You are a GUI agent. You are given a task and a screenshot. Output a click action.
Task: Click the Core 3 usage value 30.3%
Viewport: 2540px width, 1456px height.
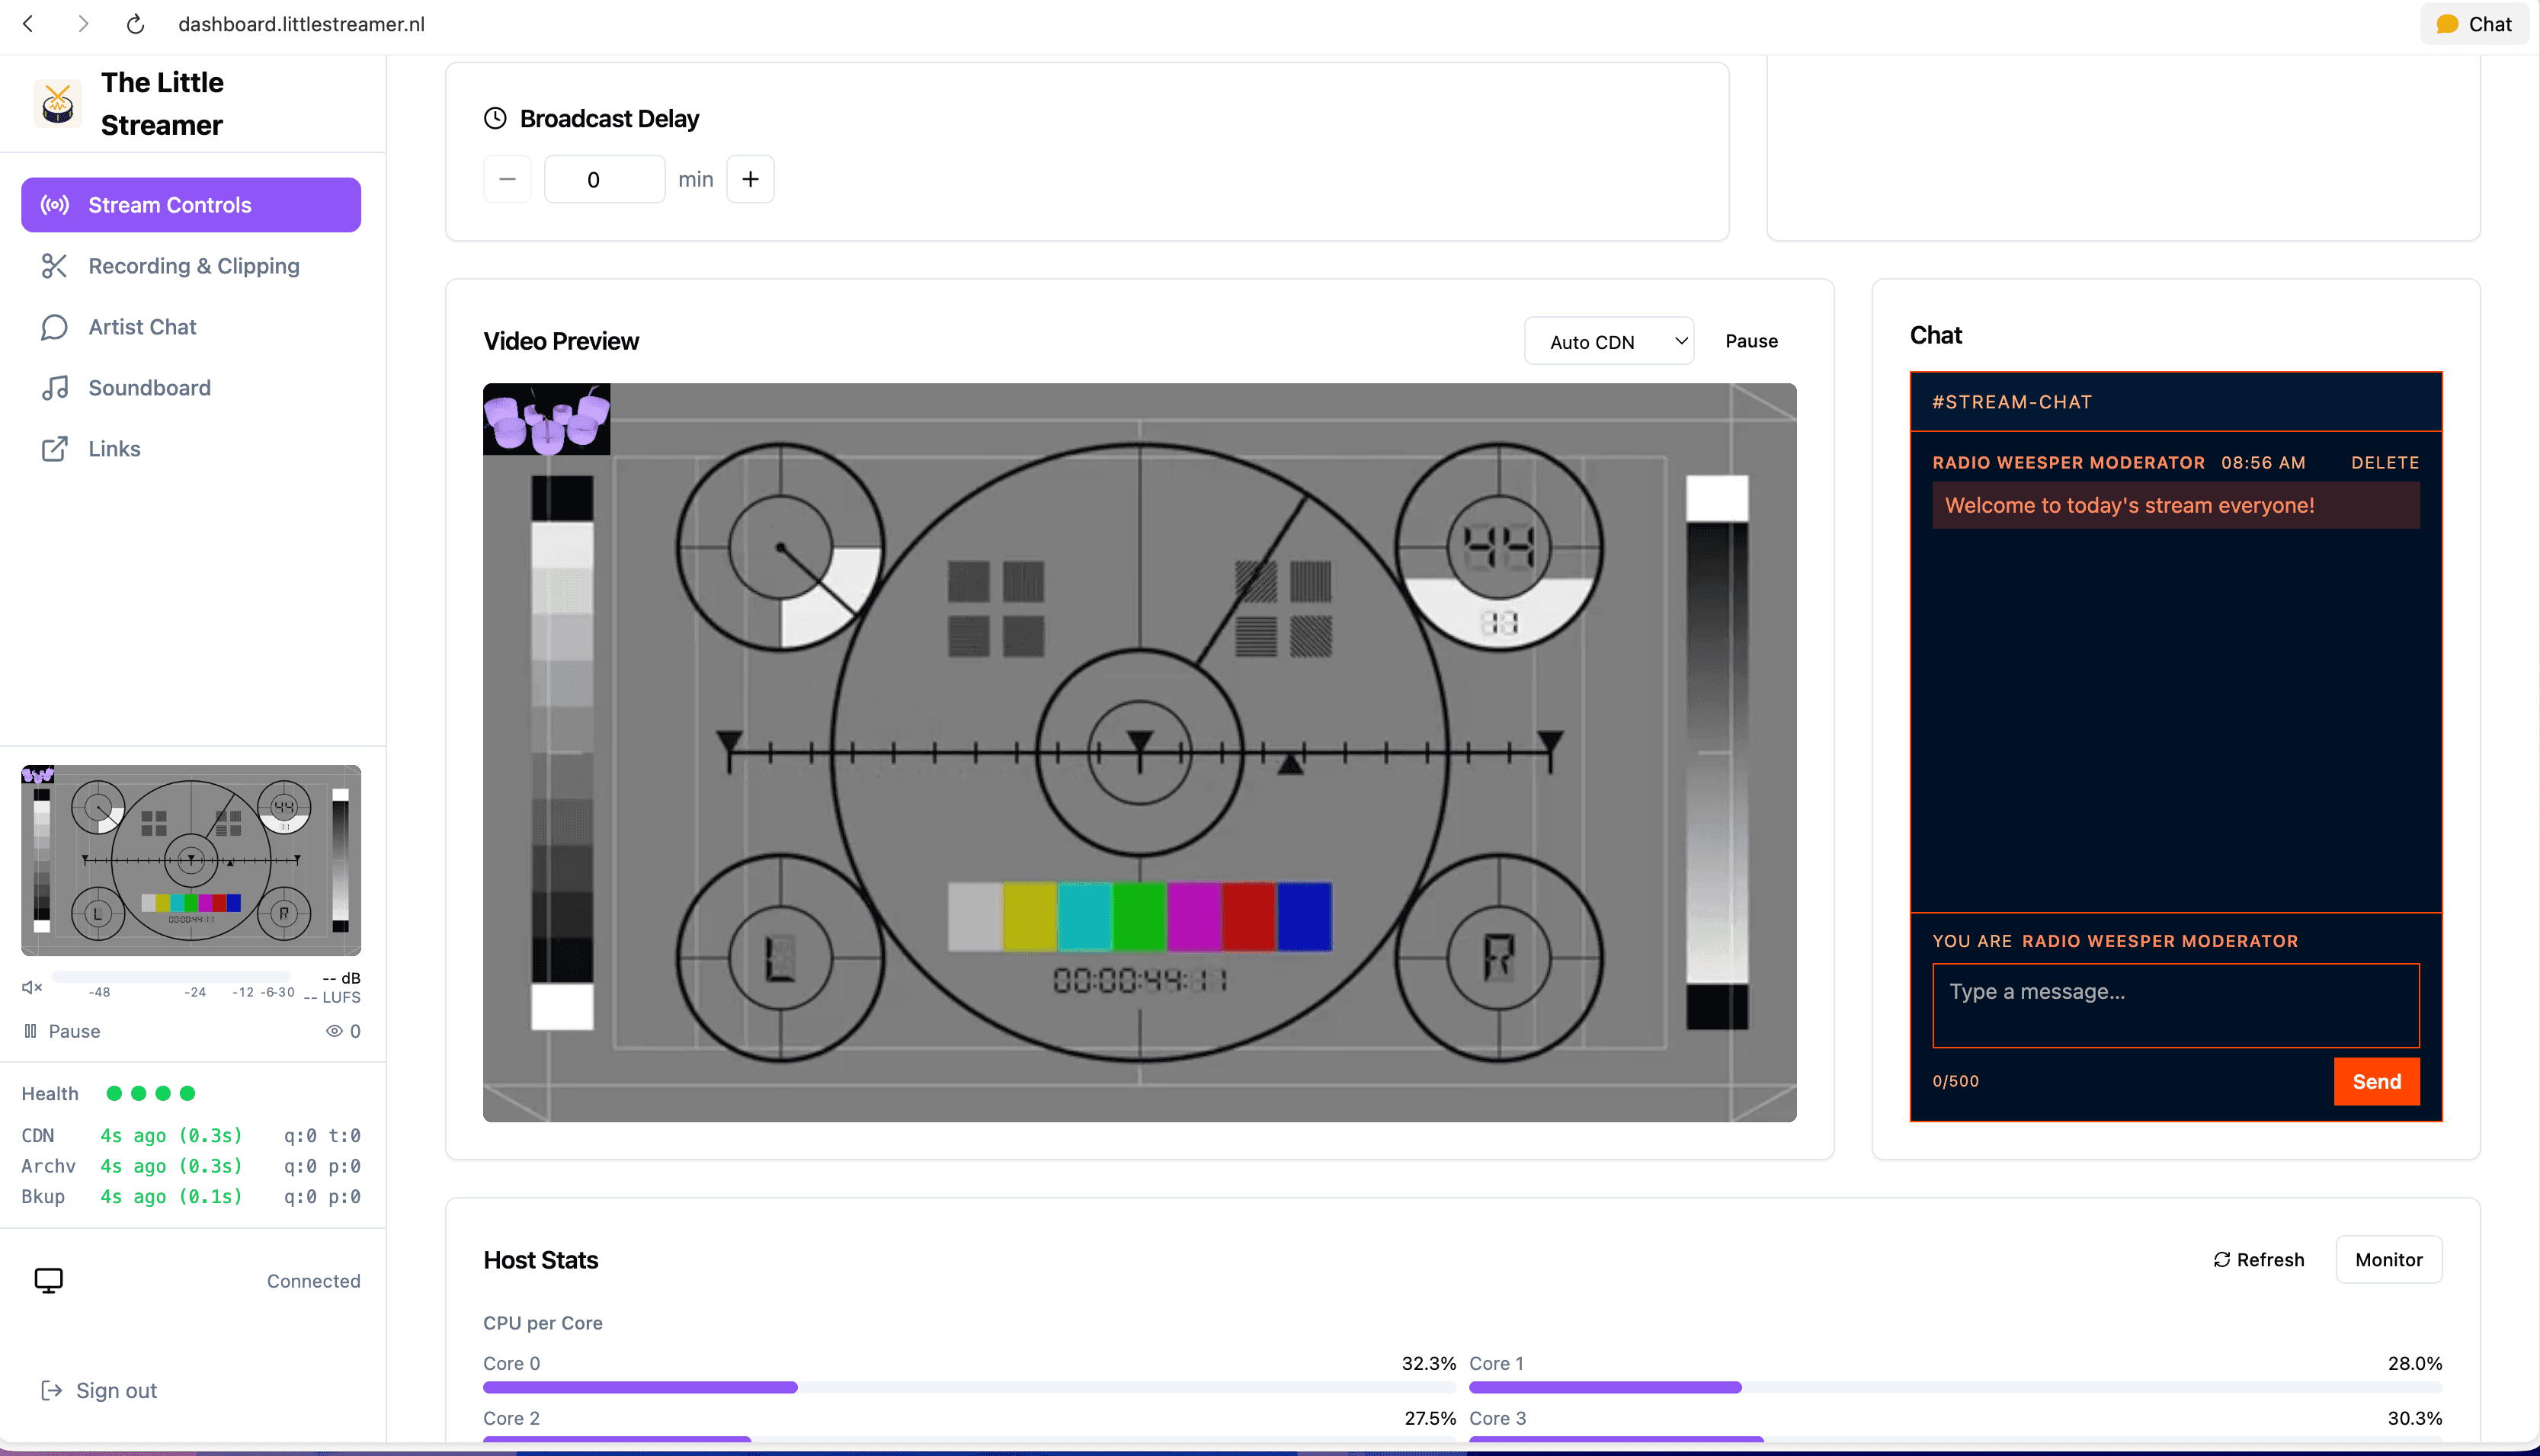point(2414,1418)
